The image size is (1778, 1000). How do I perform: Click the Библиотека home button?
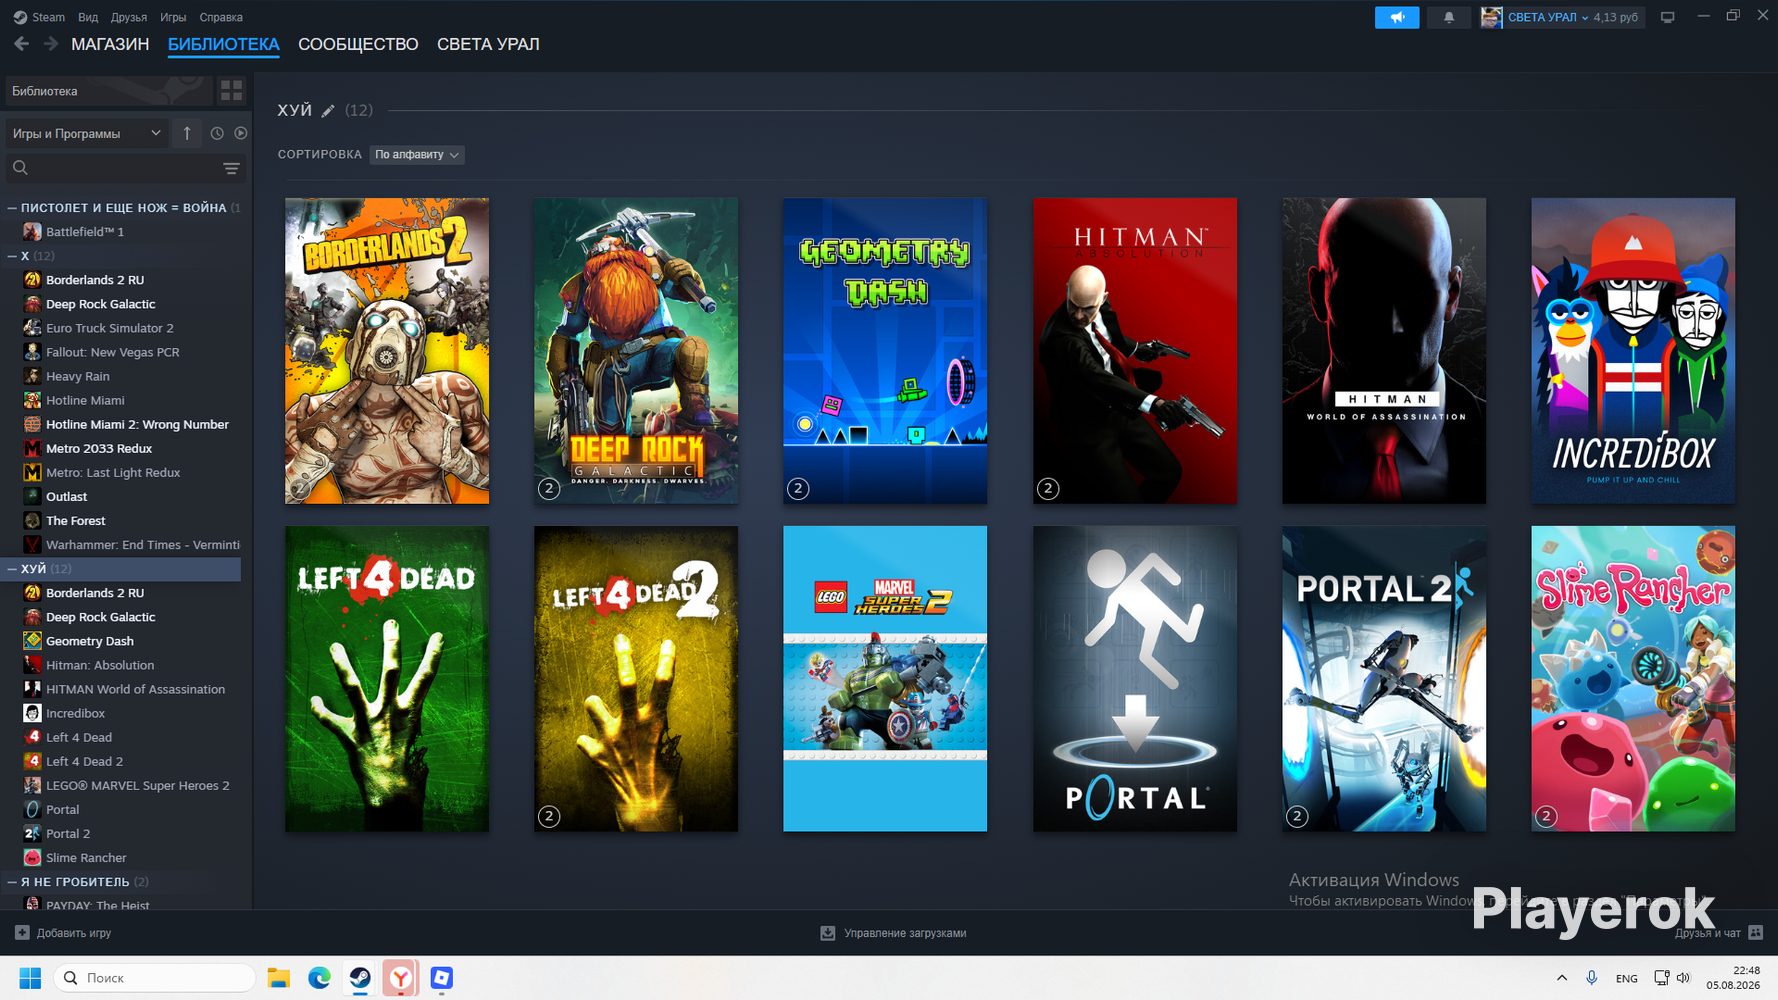click(x=108, y=91)
